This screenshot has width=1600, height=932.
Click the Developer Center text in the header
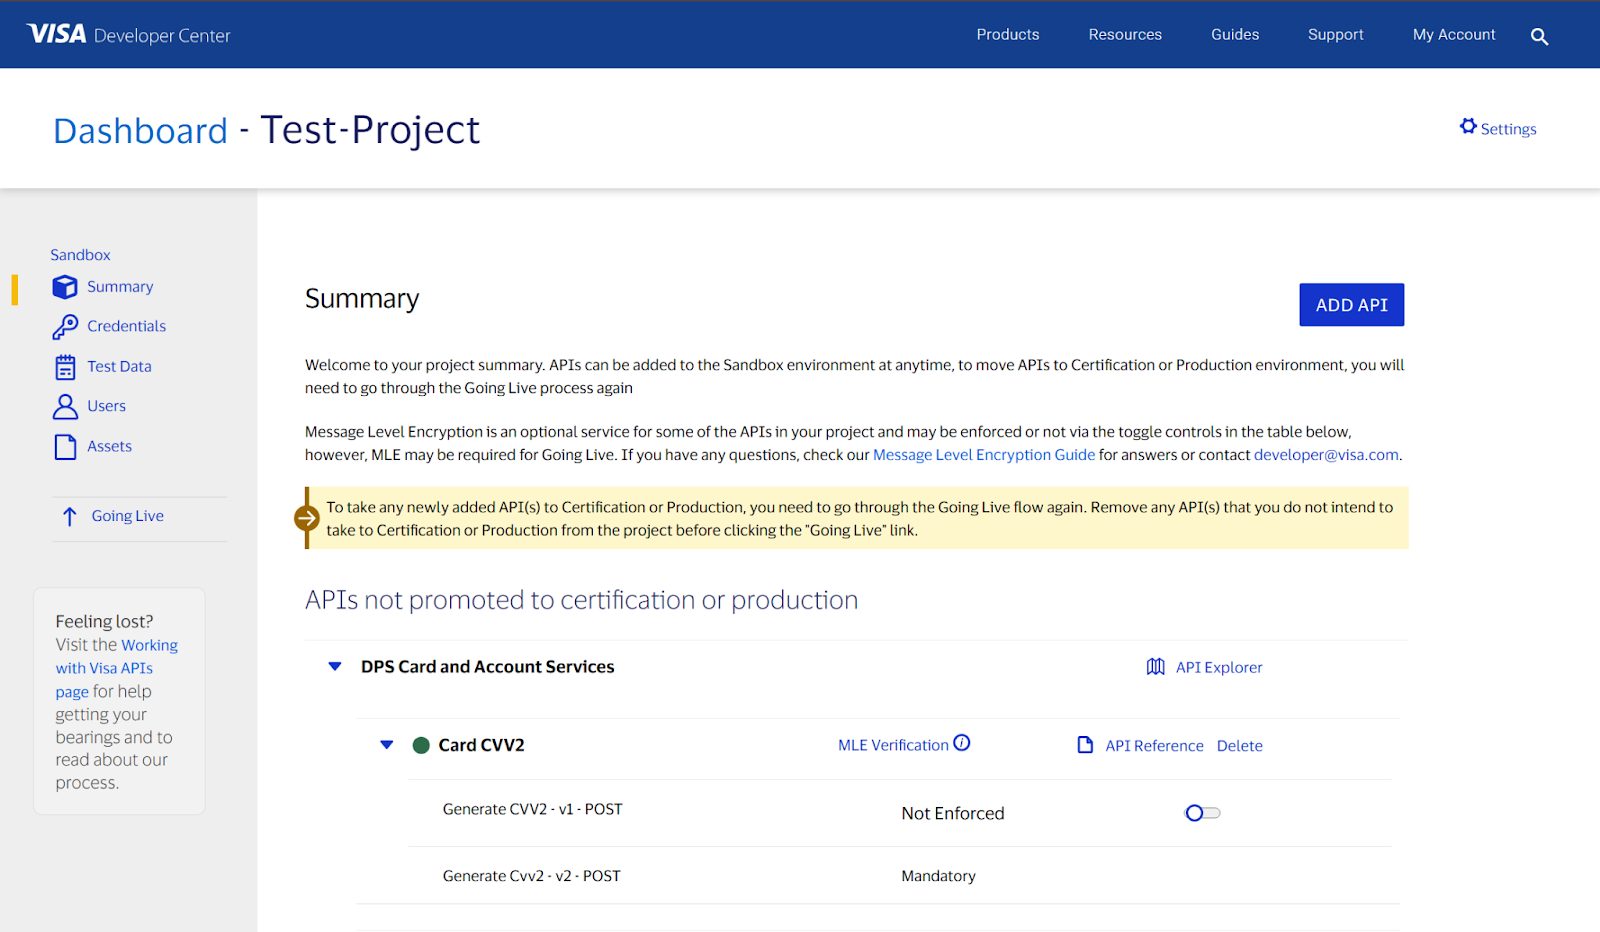coord(162,36)
